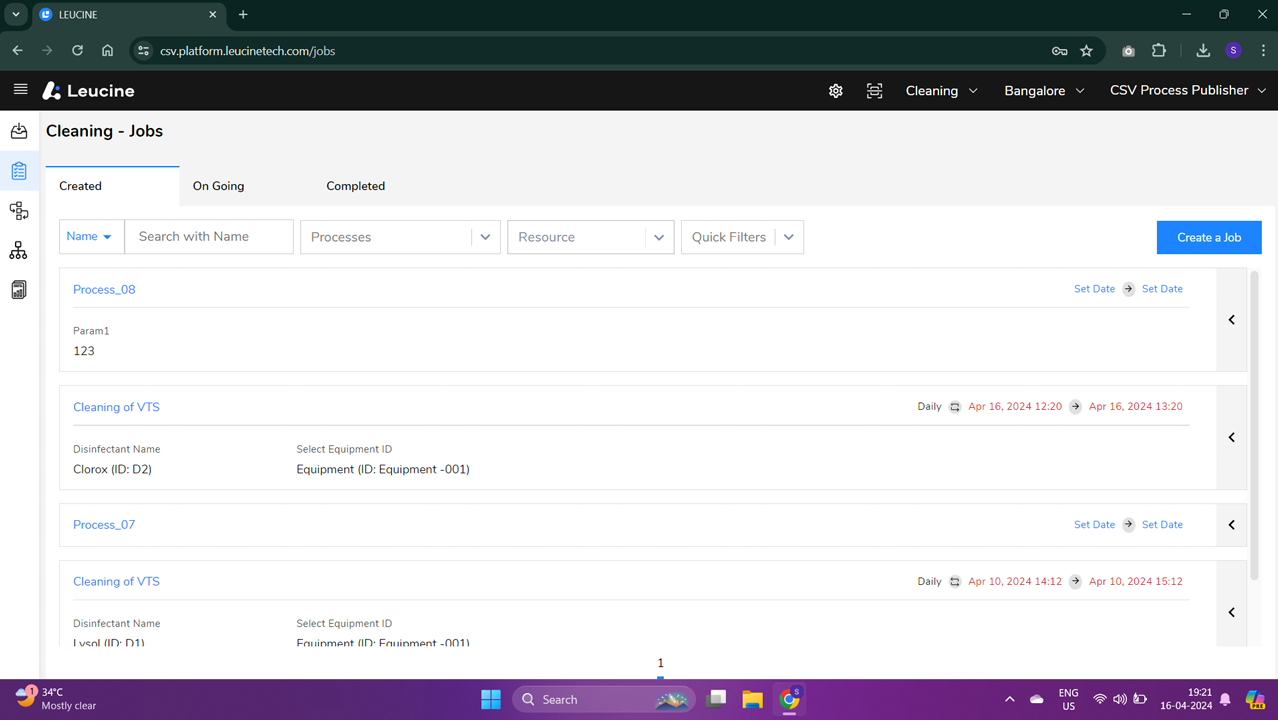Open the scan/barcode icon in the header

[874, 90]
